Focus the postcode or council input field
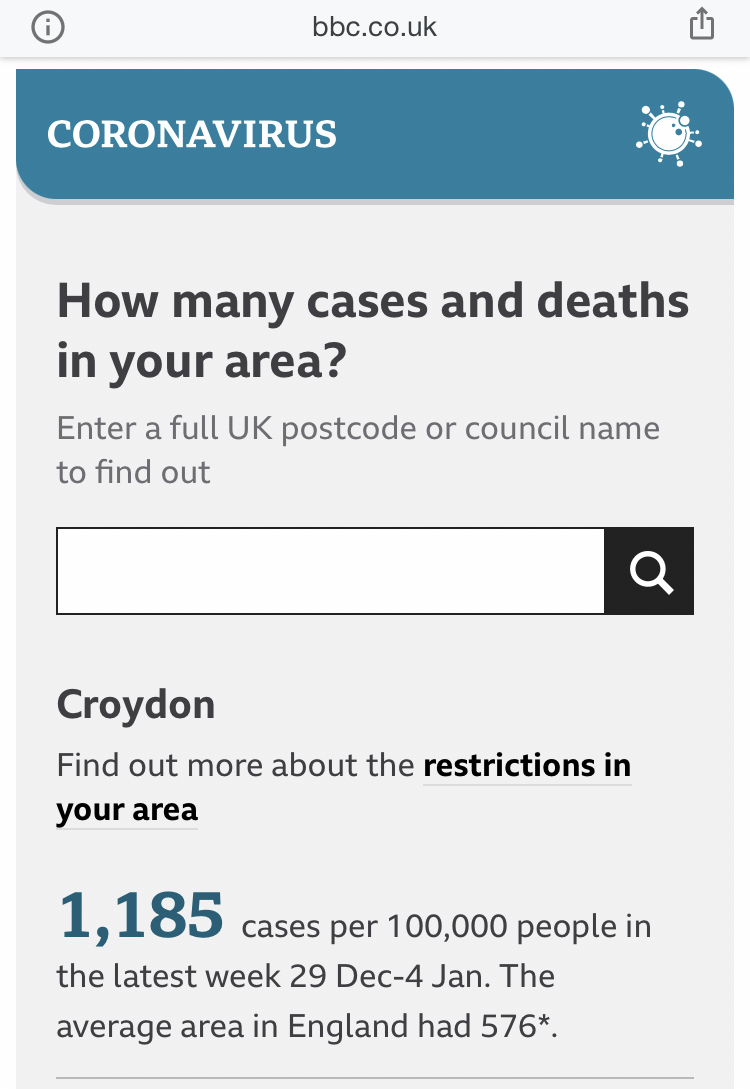The height and width of the screenshot is (1089, 750). coord(331,571)
